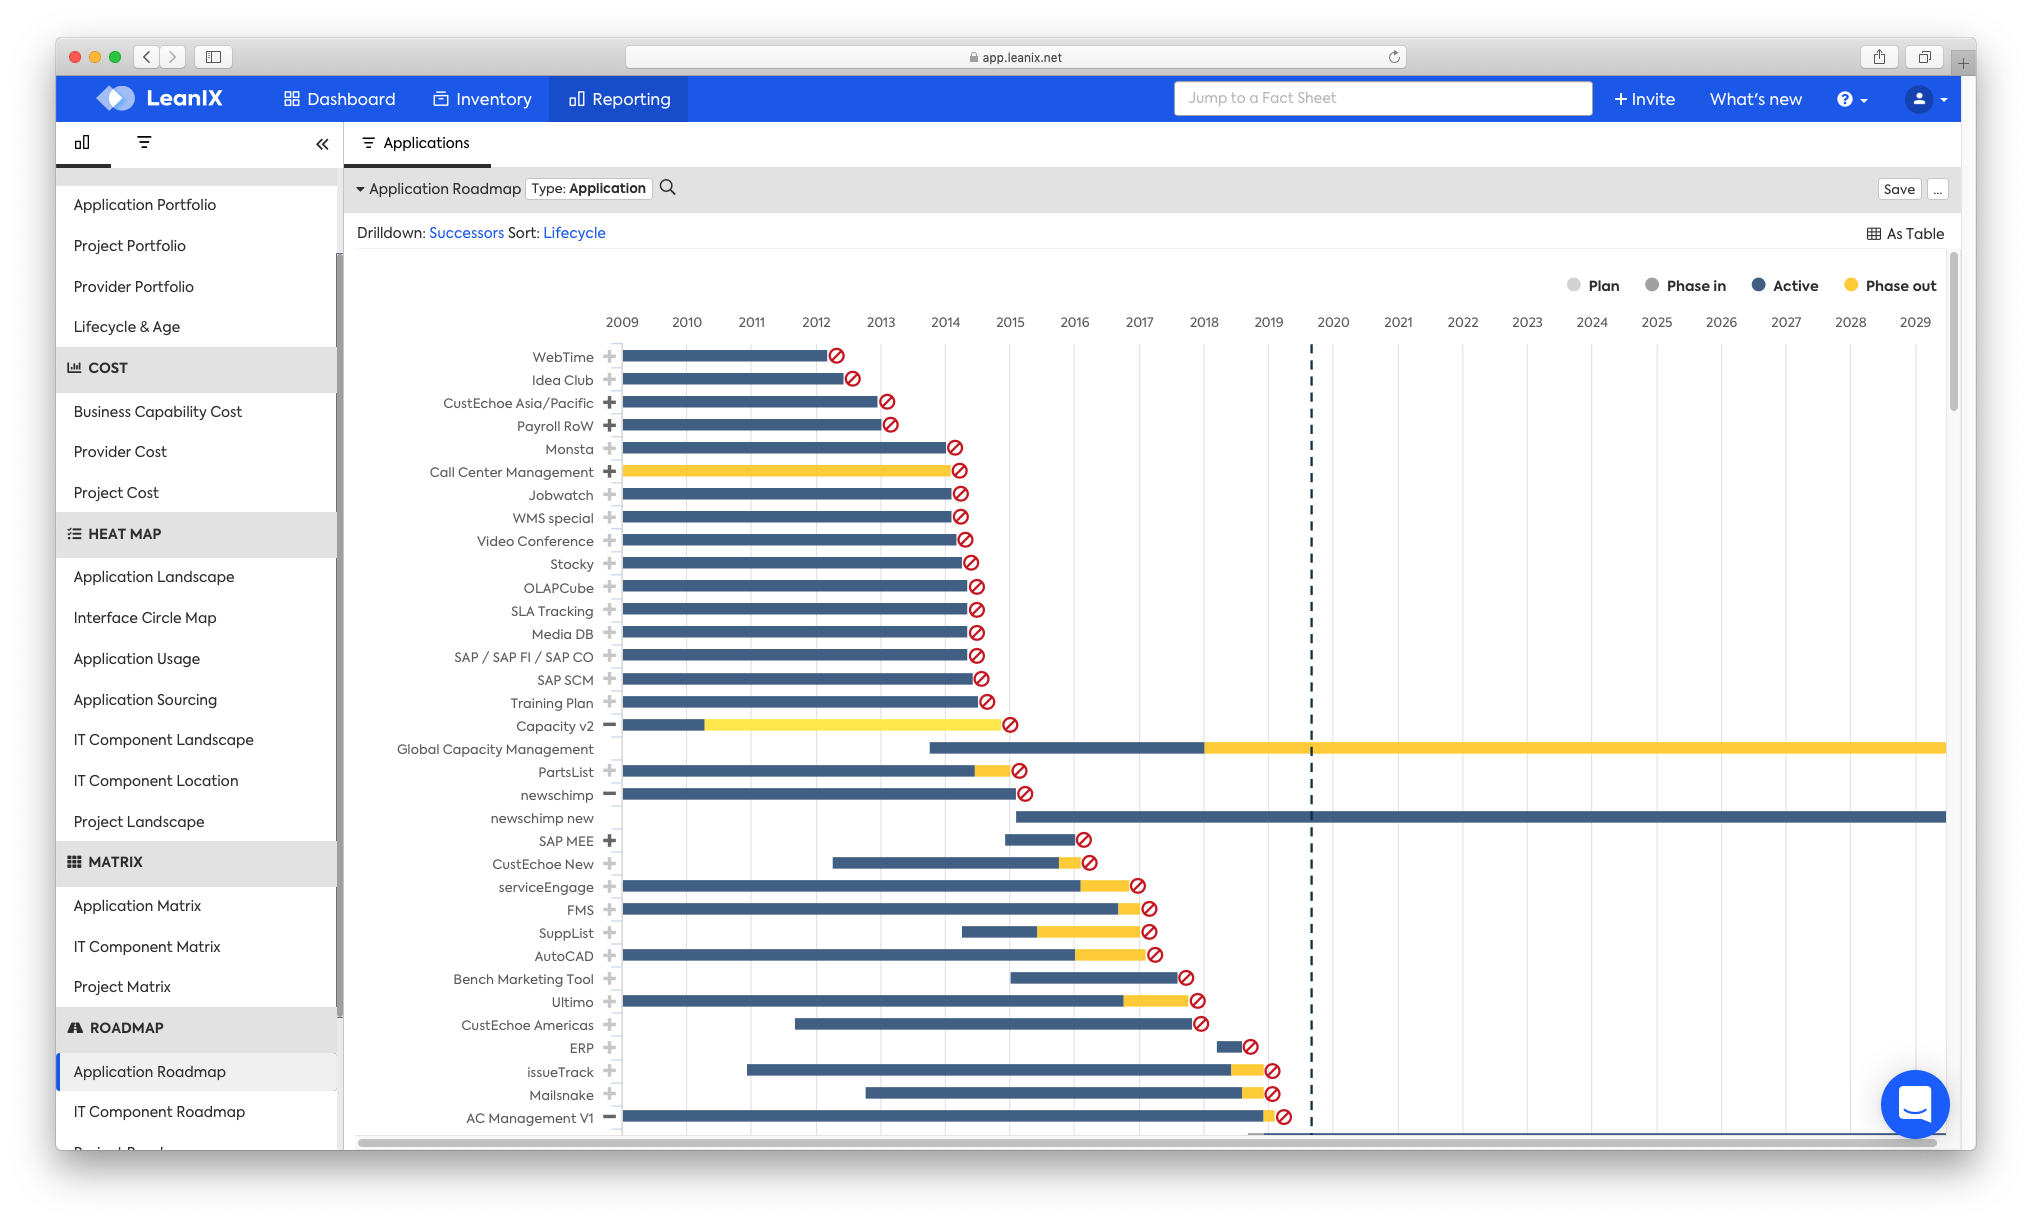Screen dimensions: 2032x1224
Task: Collapse Capacity v2 successors
Action: (x=609, y=724)
